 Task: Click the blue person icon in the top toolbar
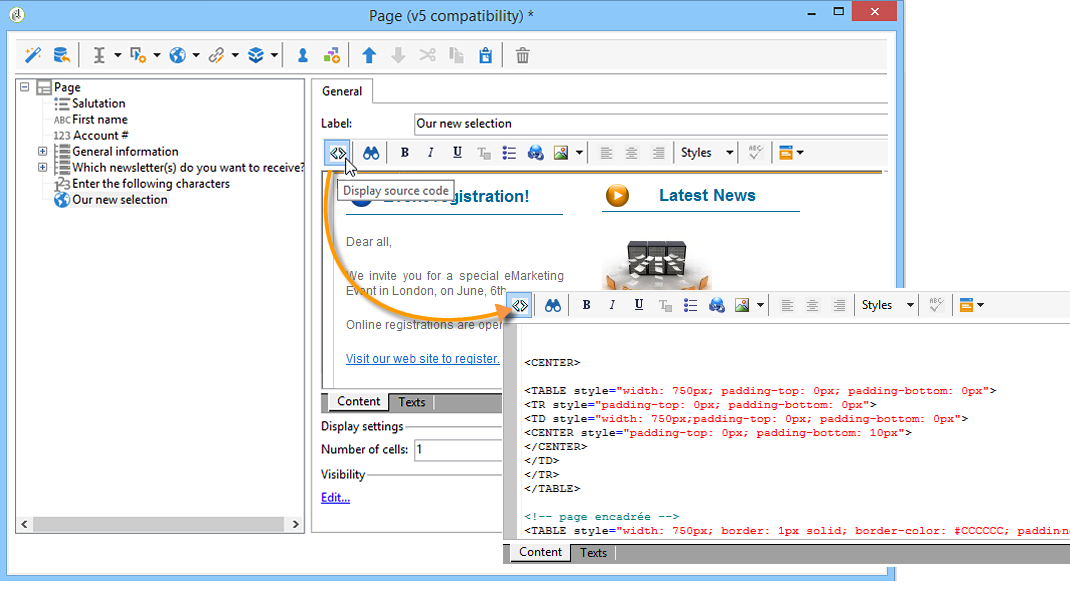302,56
